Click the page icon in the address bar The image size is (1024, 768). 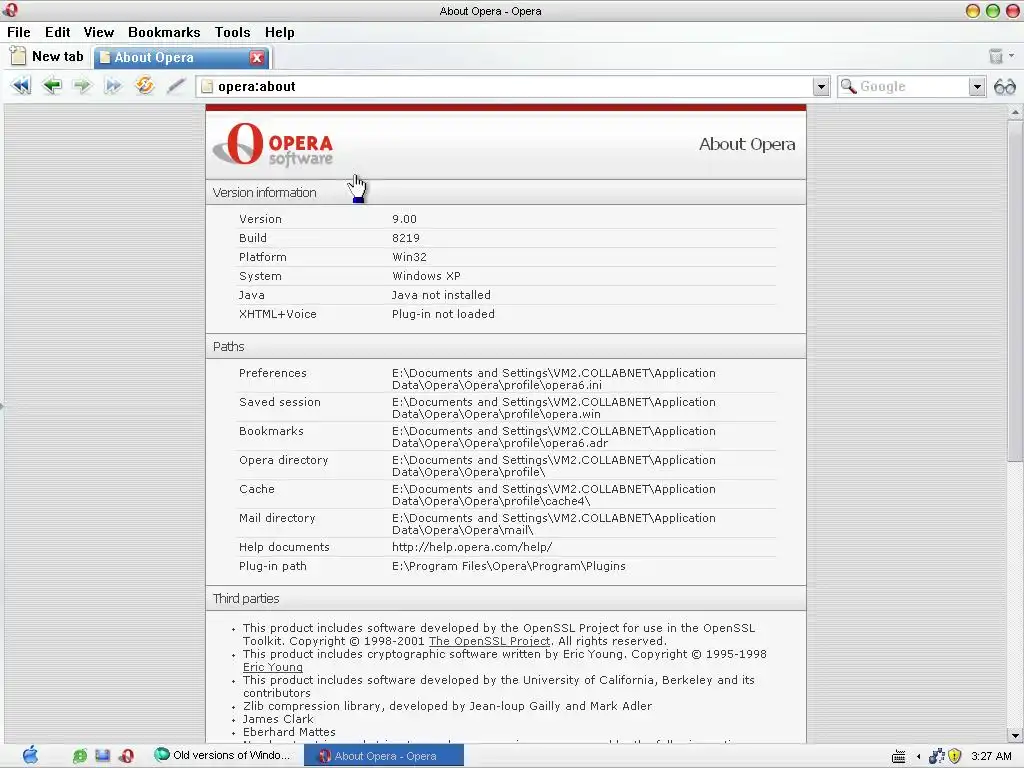[x=207, y=86]
